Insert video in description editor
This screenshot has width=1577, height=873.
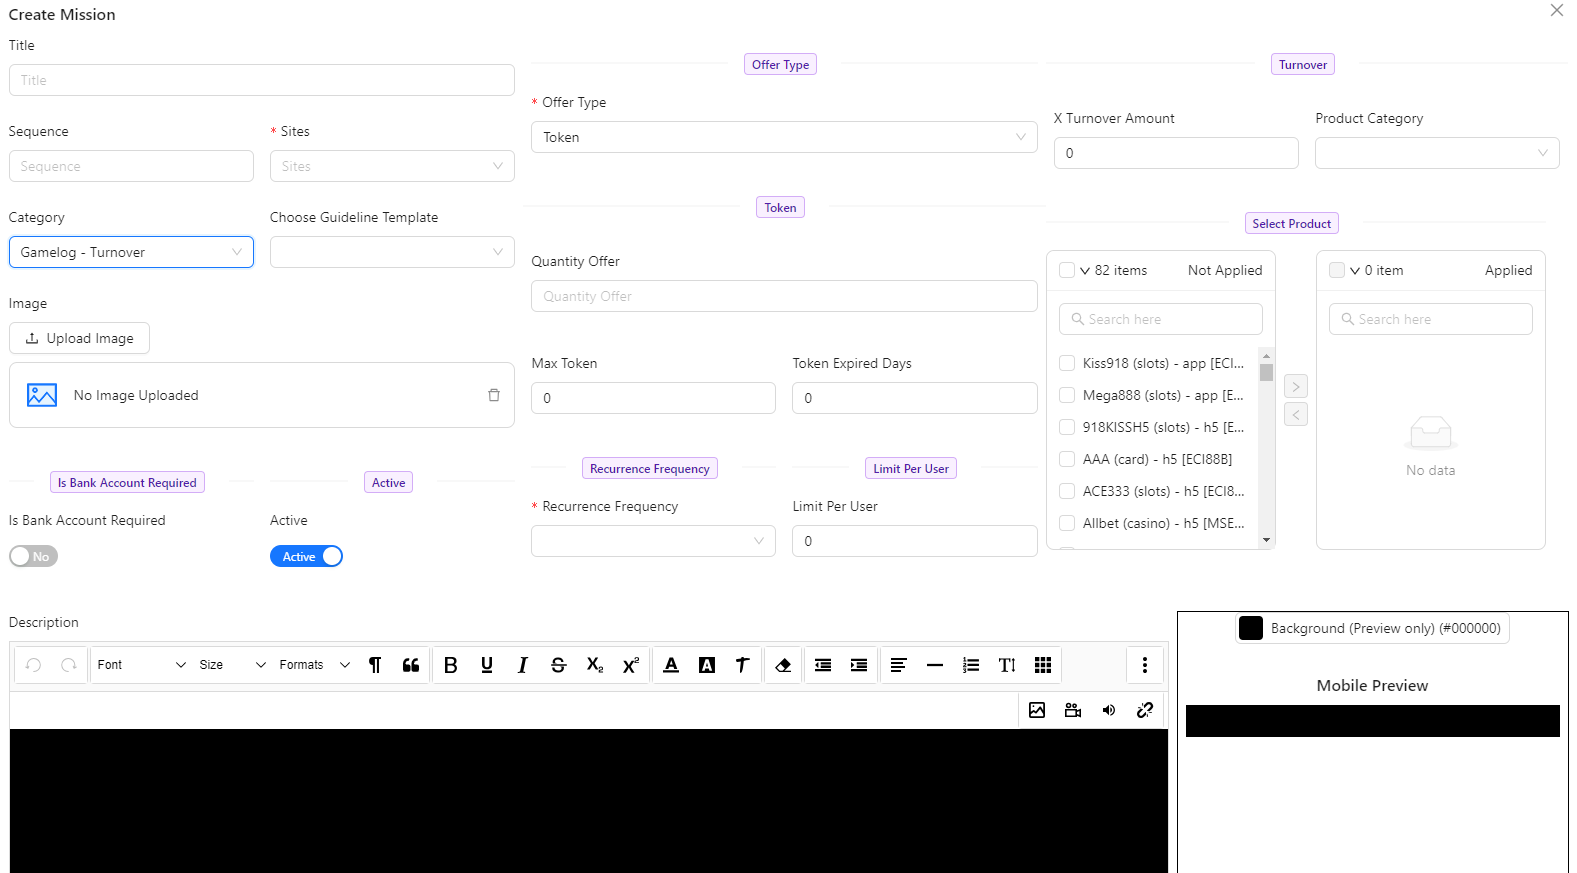pos(1073,710)
